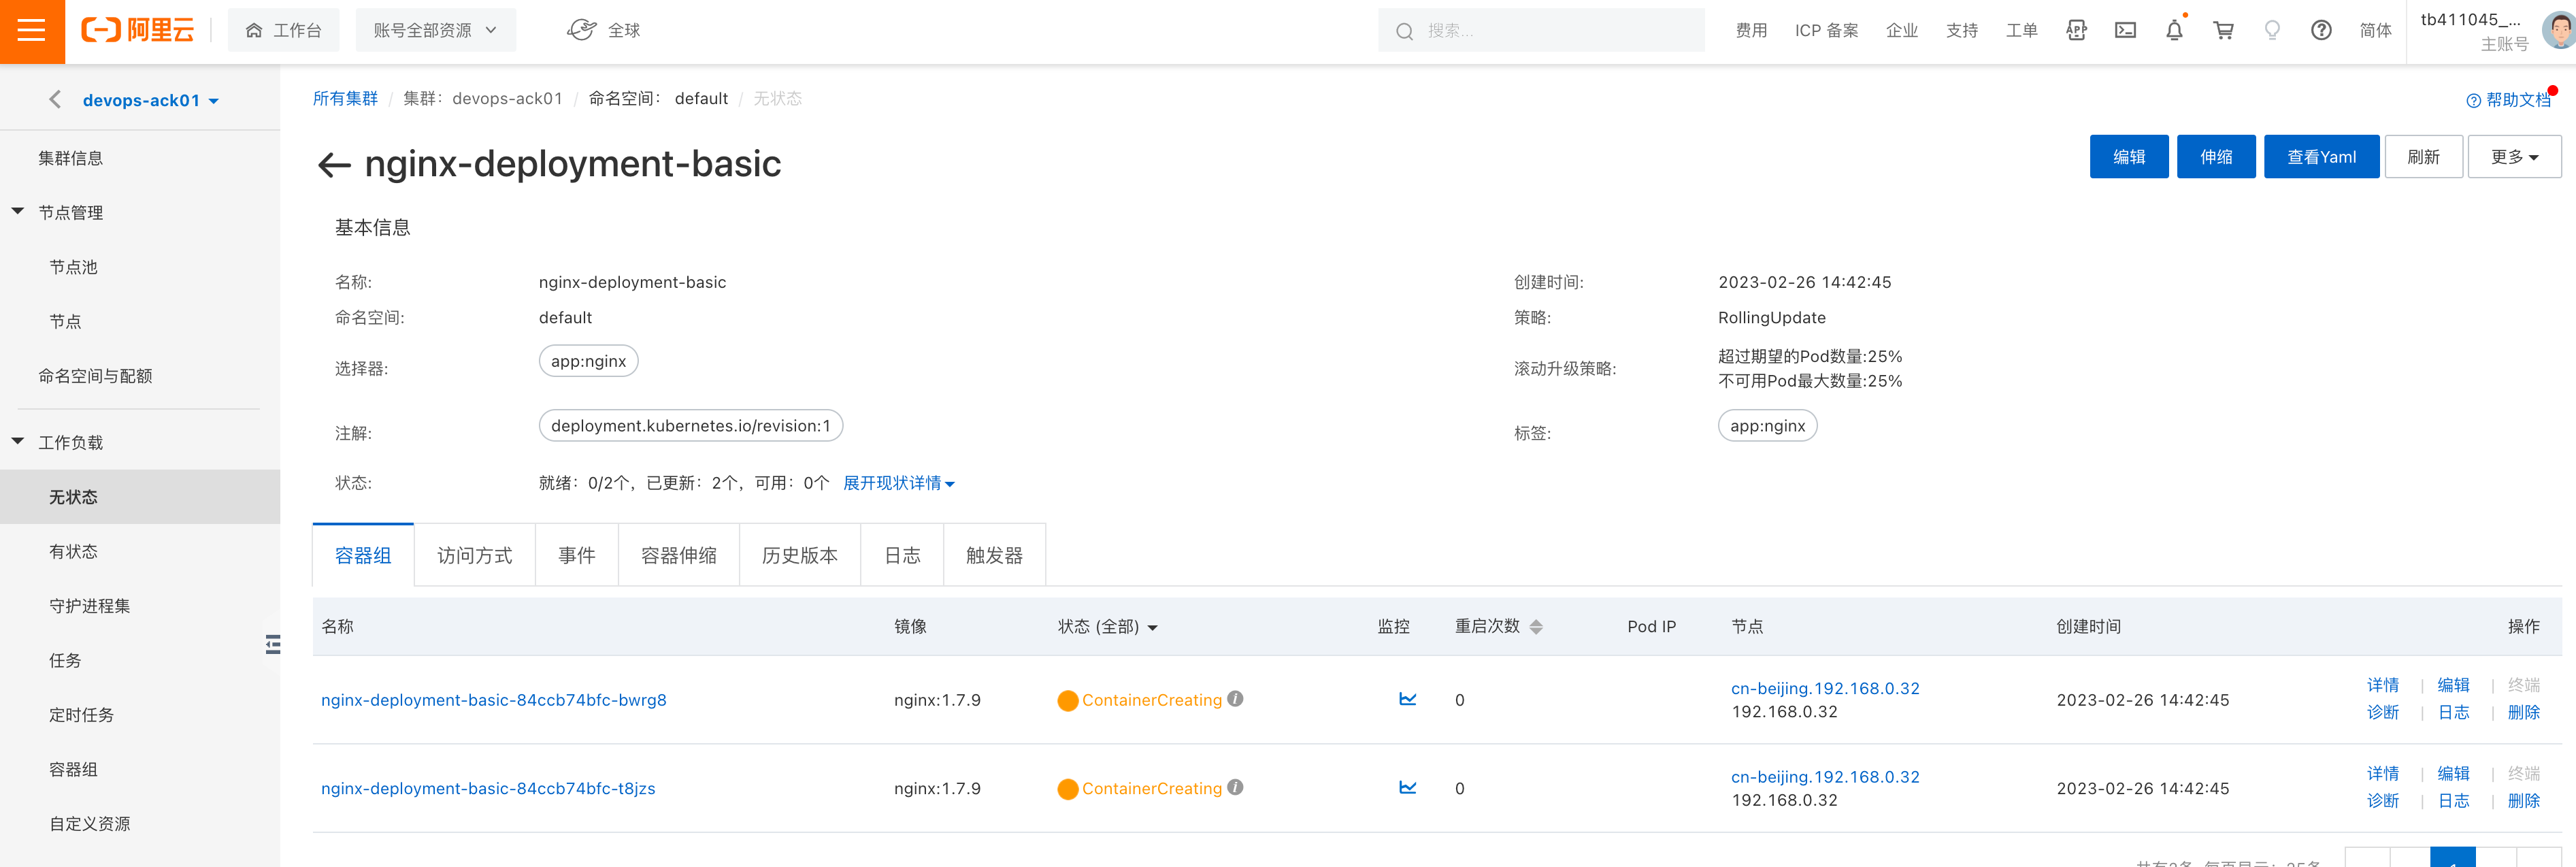Image resolution: width=2576 pixels, height=867 pixels.
Task: Switch to the 历史版本 tab
Action: tap(799, 555)
